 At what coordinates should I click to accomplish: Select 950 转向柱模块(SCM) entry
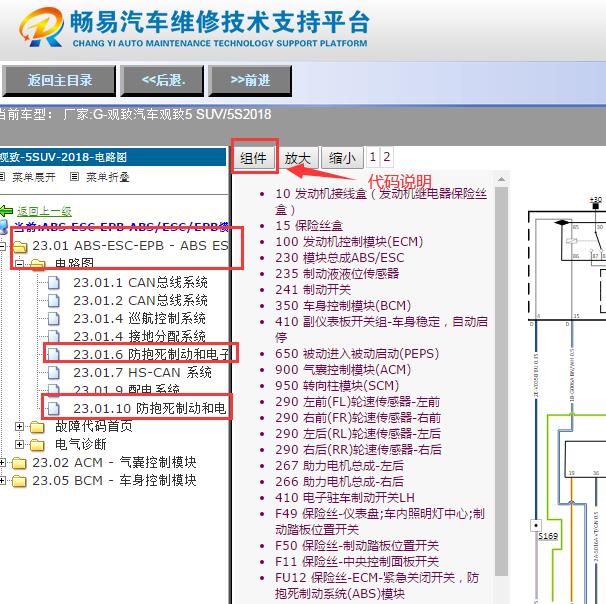(337, 386)
